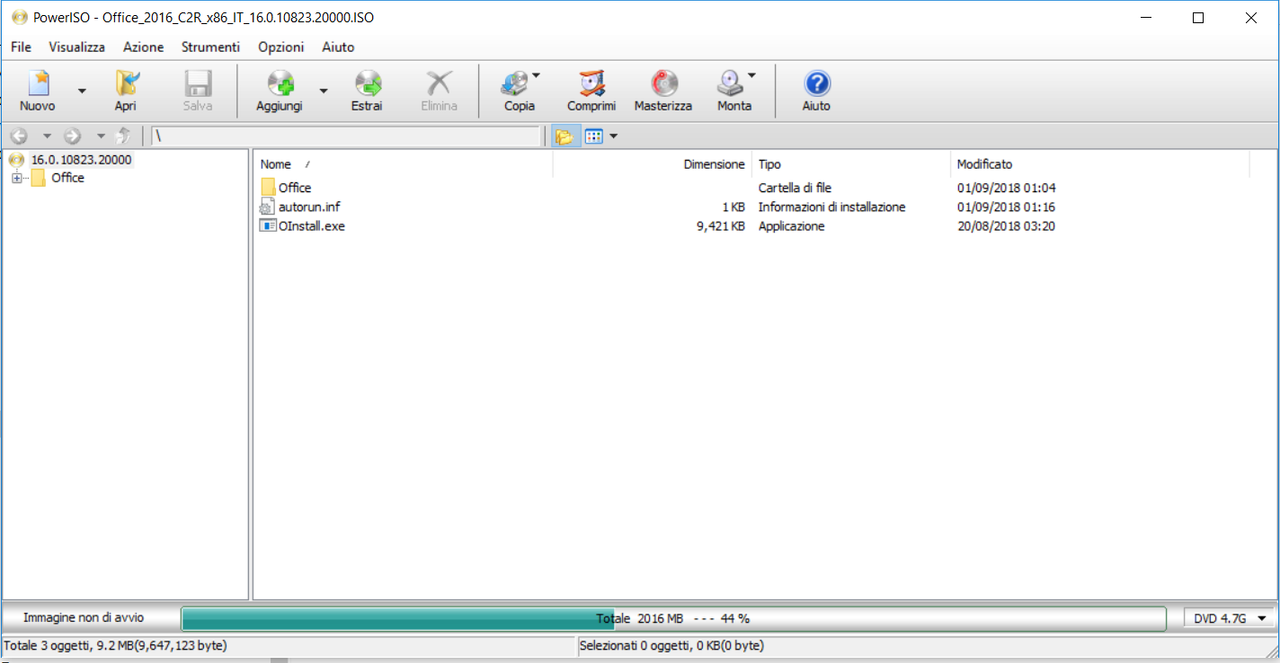Image resolution: width=1280 pixels, height=663 pixels.
Task: Toggle the folder tree panel button
Action: [x=565, y=136]
